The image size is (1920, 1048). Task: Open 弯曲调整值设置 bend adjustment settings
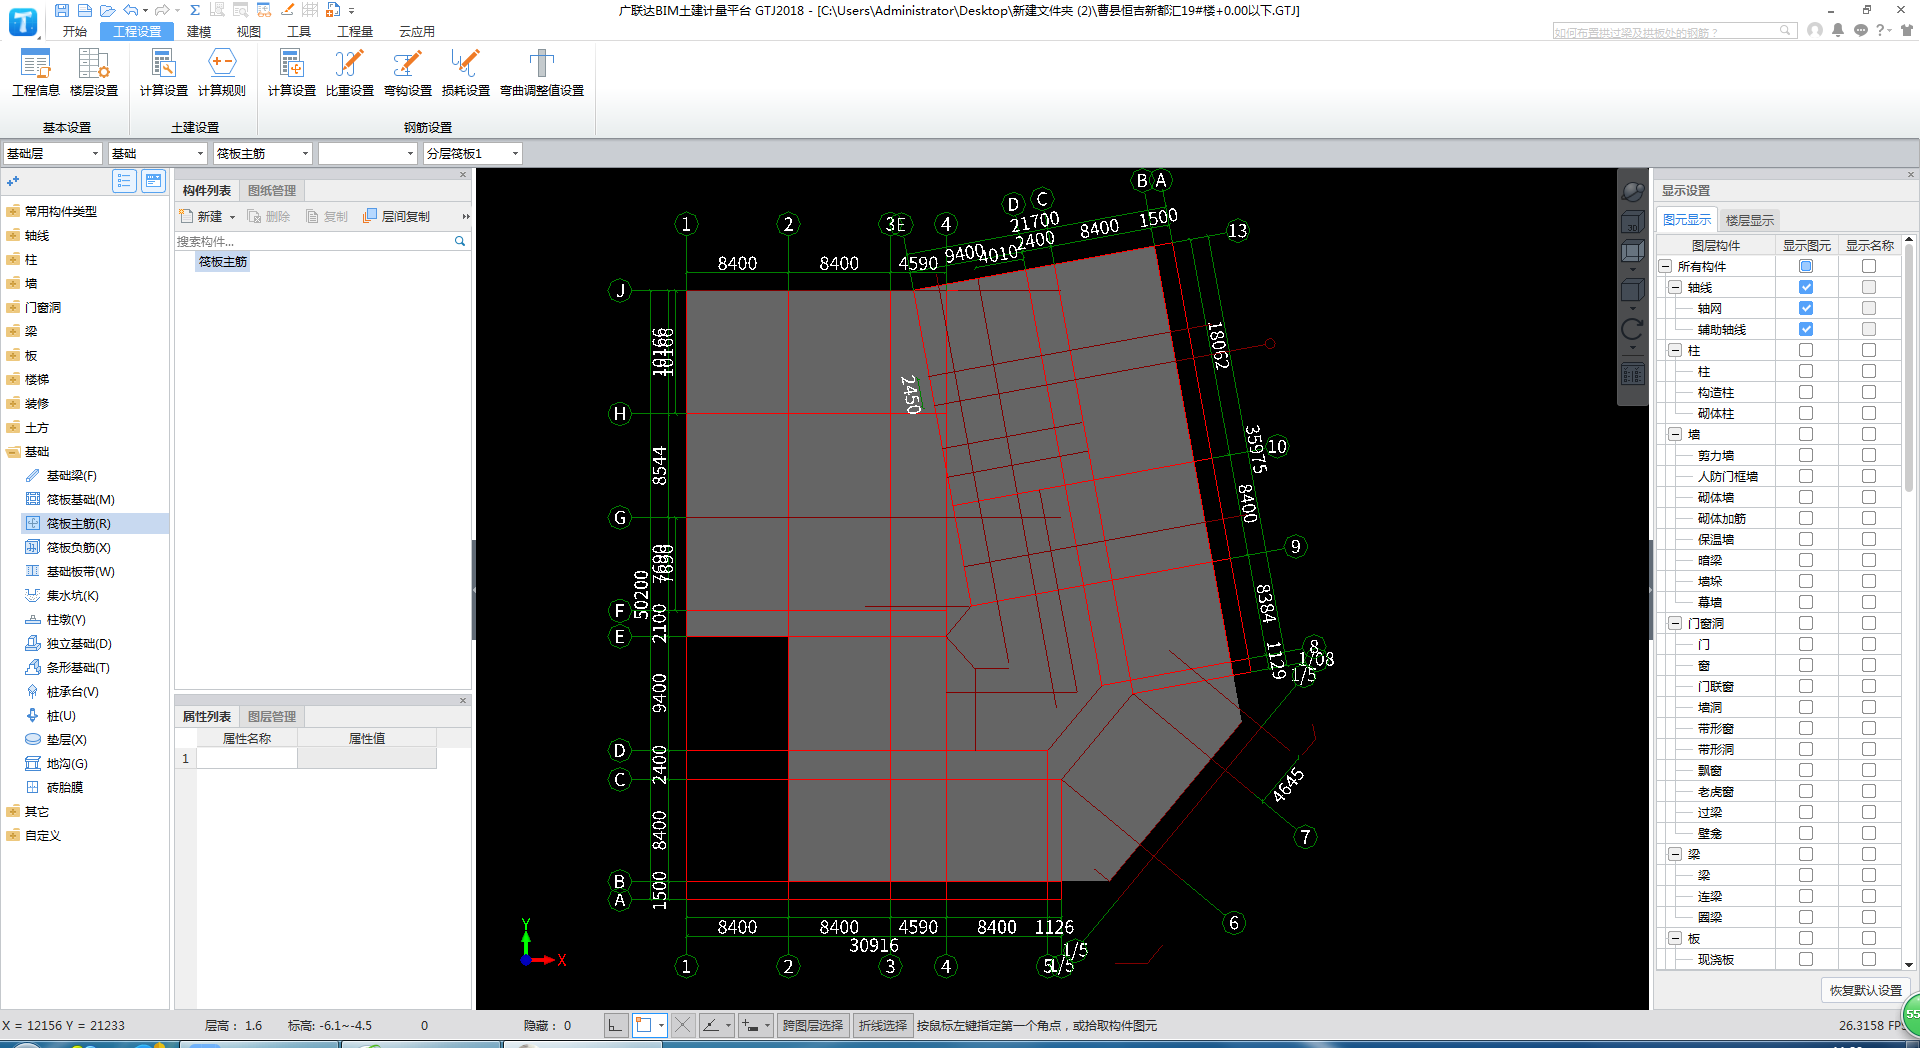point(542,73)
